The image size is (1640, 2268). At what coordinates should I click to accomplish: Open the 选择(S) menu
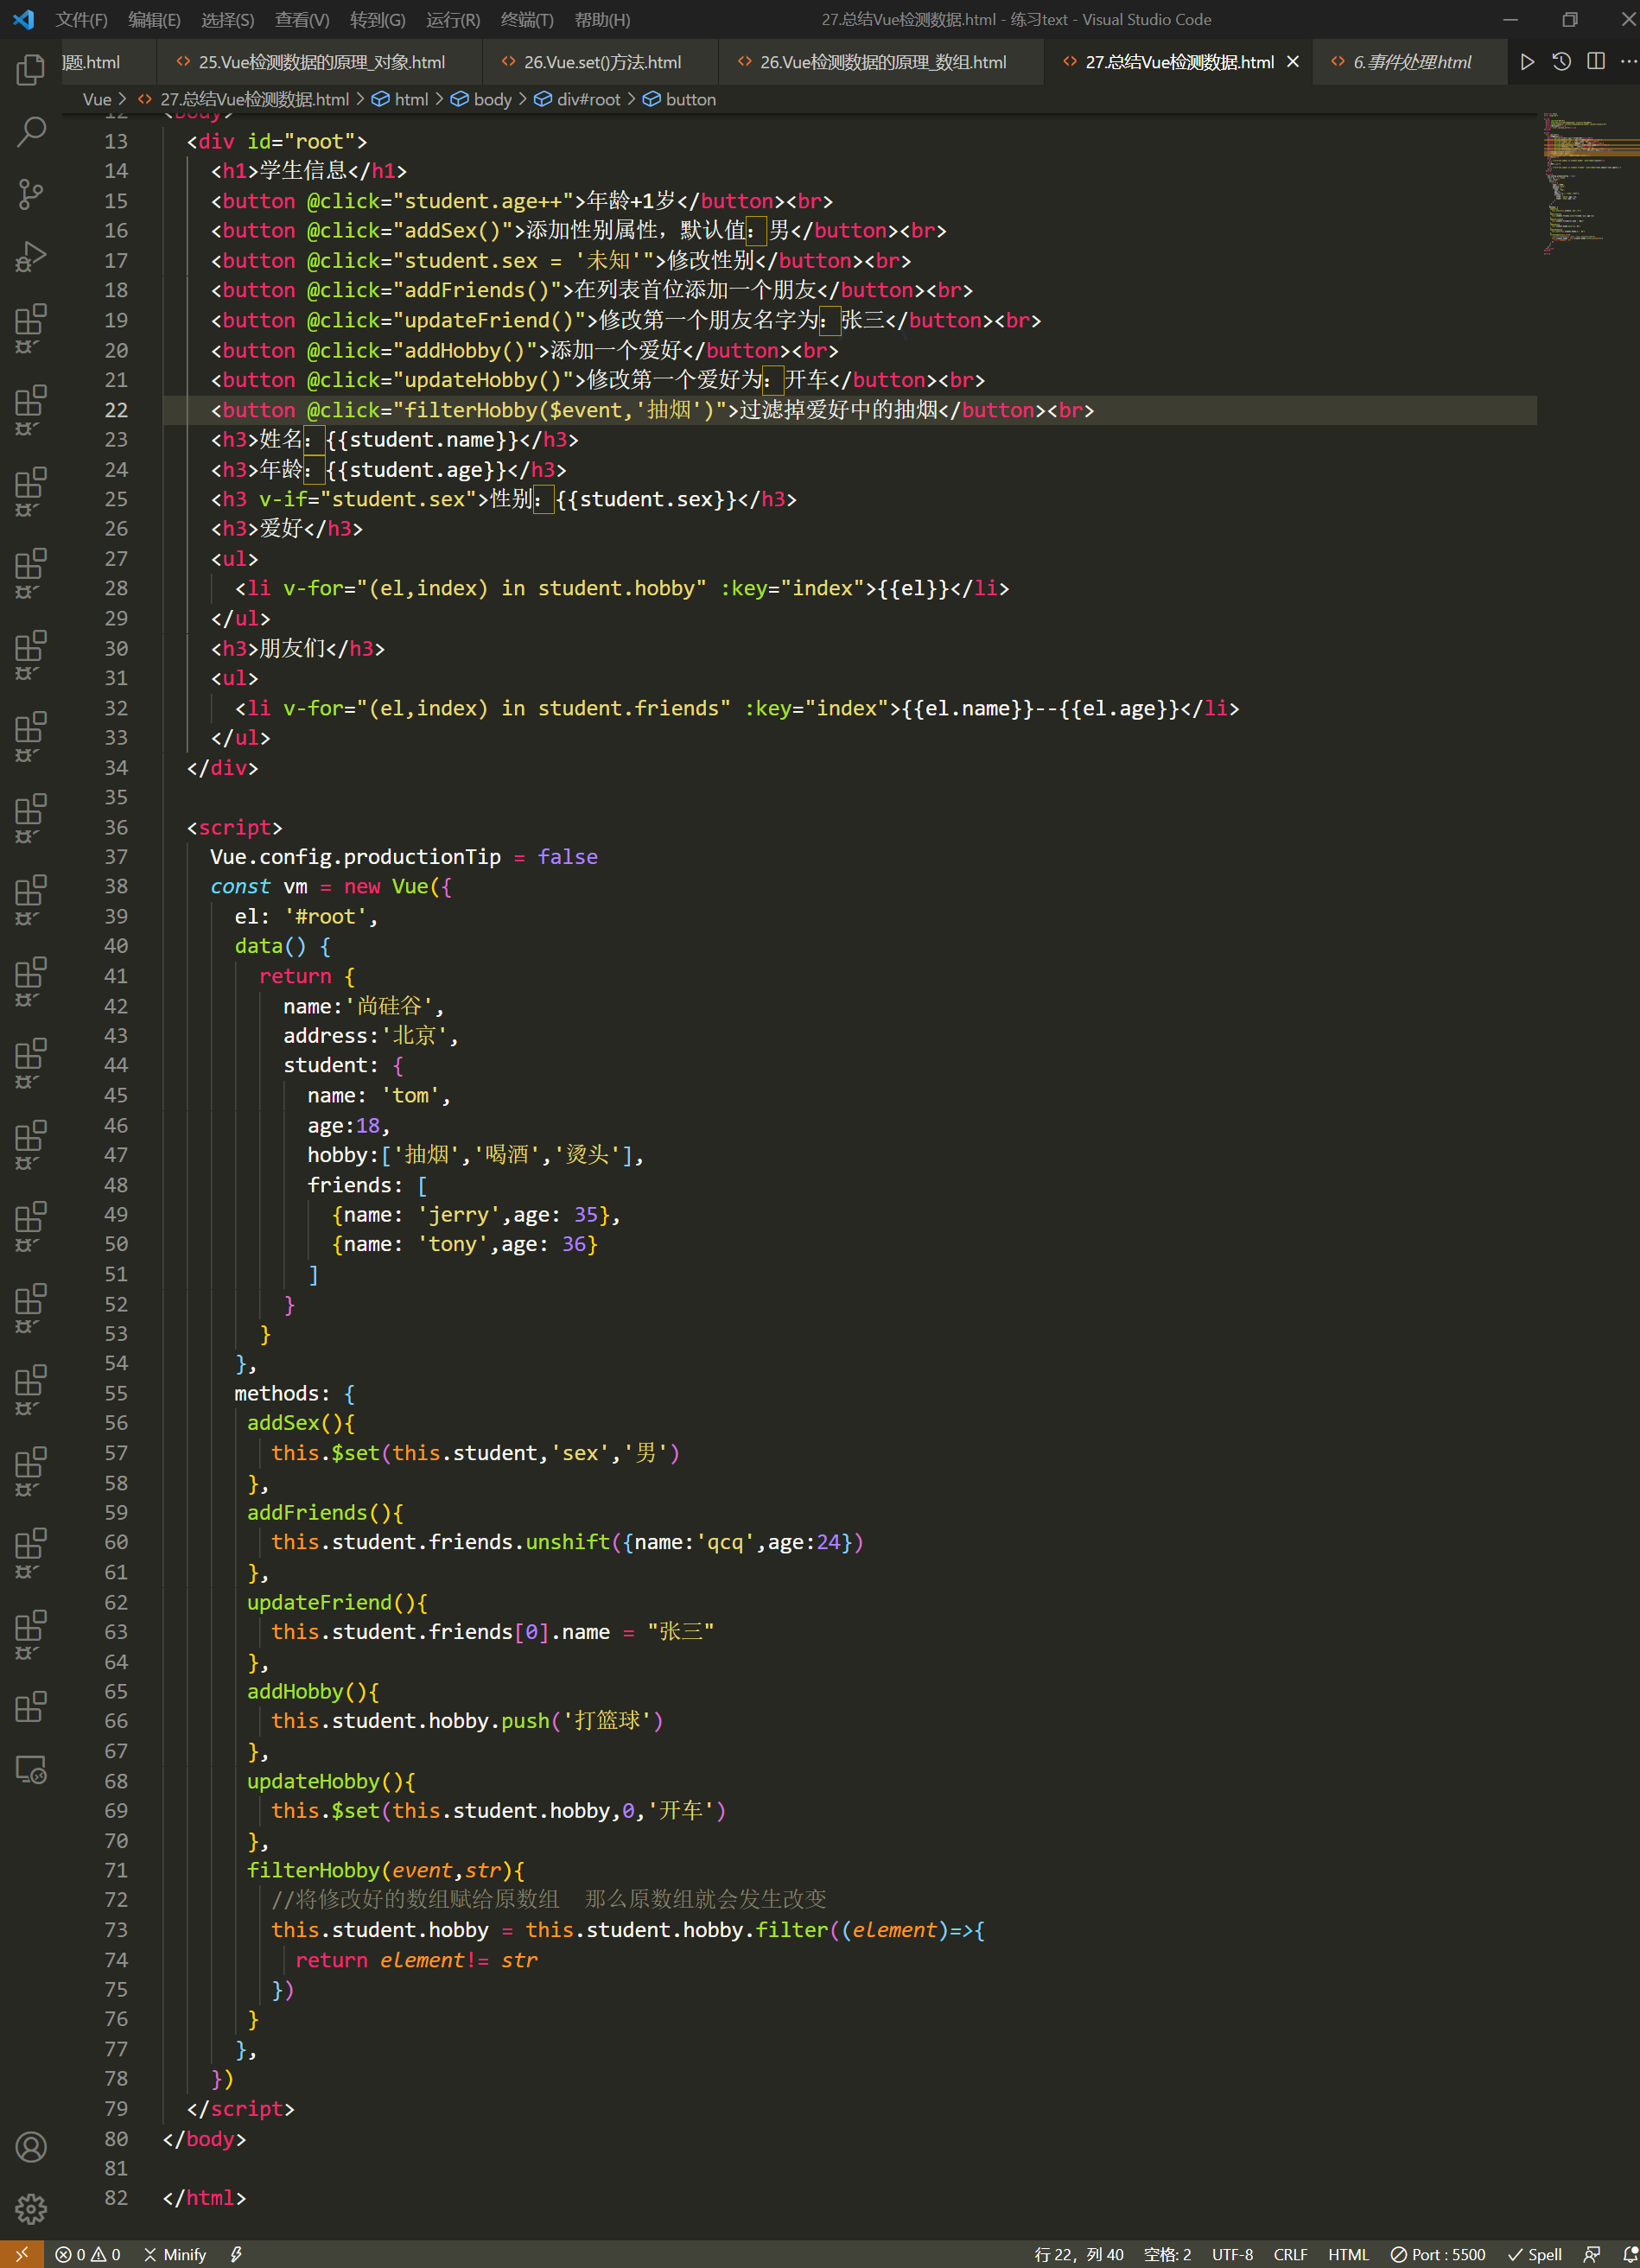coord(228,20)
